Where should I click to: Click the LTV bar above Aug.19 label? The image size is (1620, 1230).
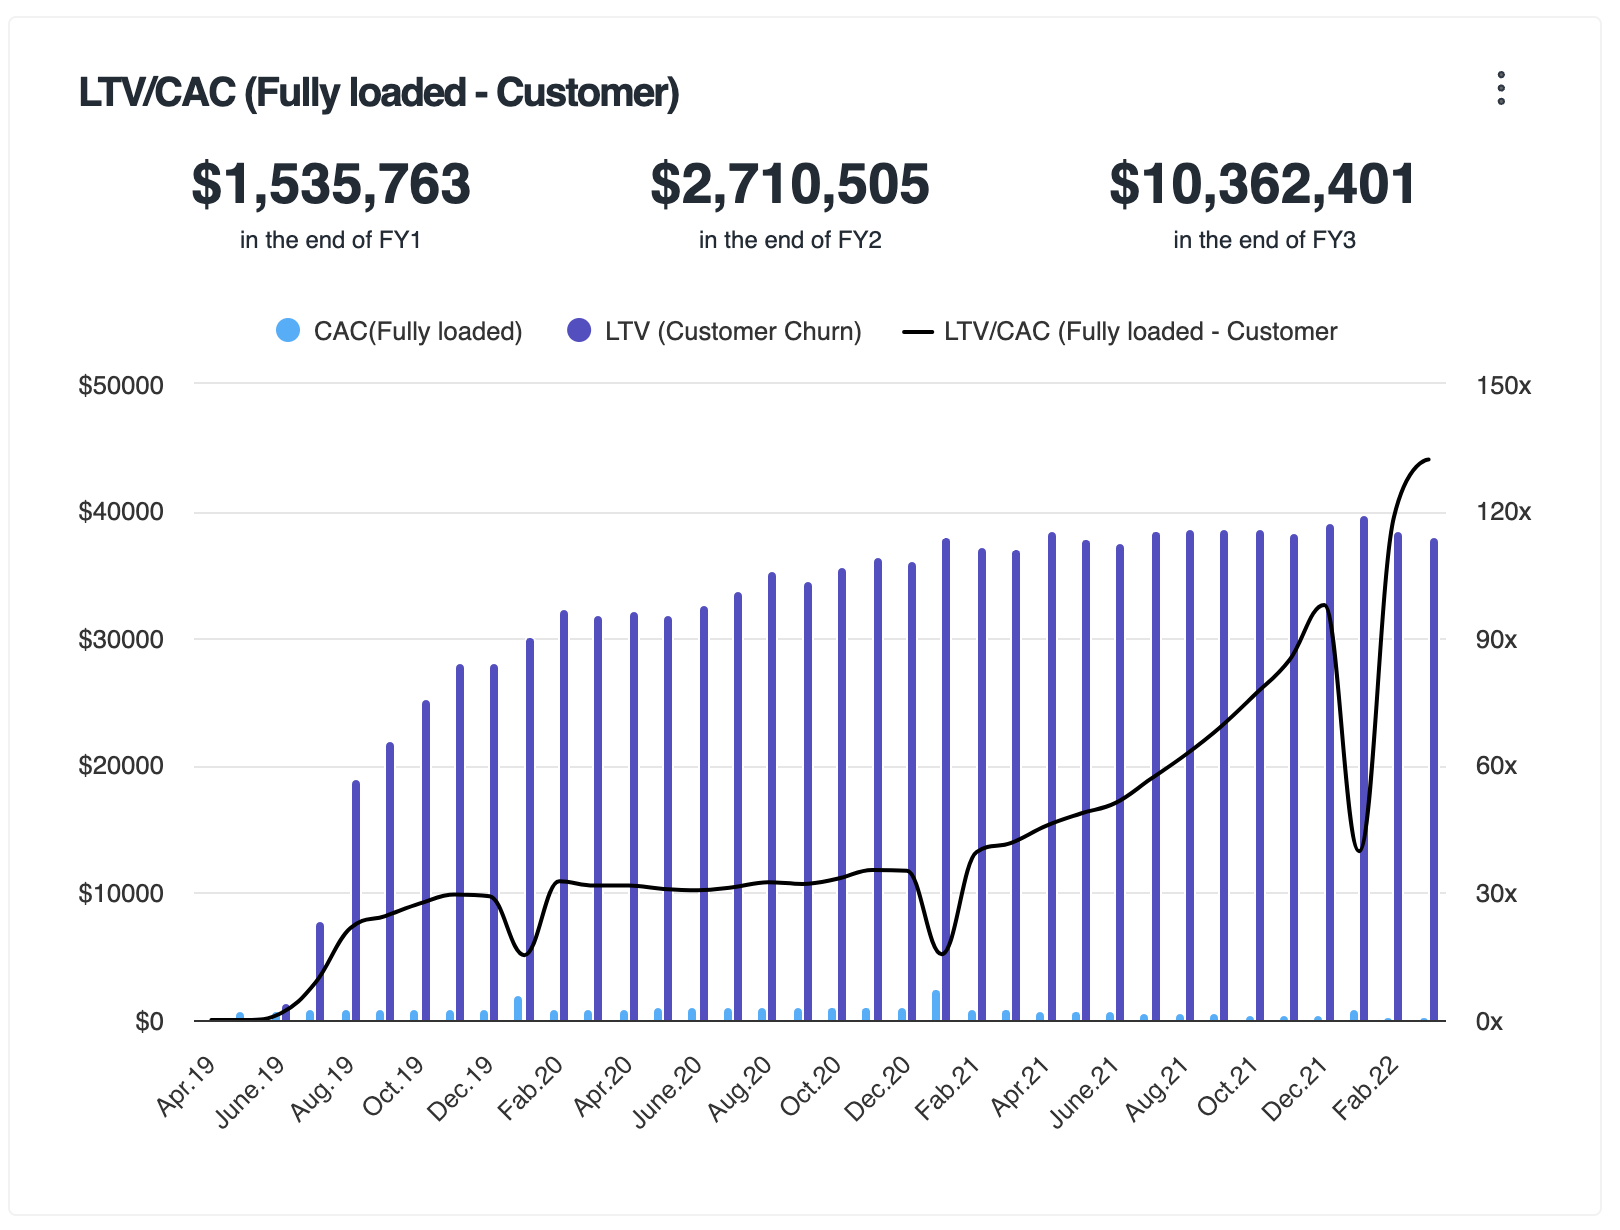click(x=356, y=900)
